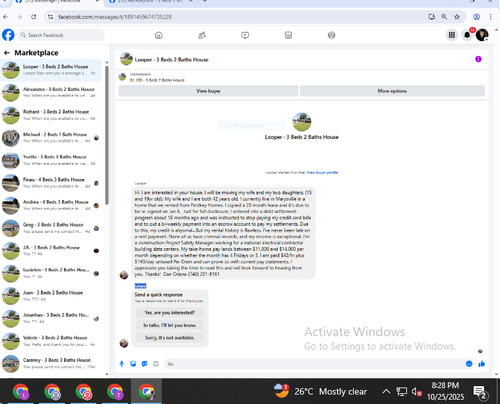Image resolution: width=500 pixels, height=404 pixels.
Task: Go back using the Marketplace back arrow
Action: 7,53
